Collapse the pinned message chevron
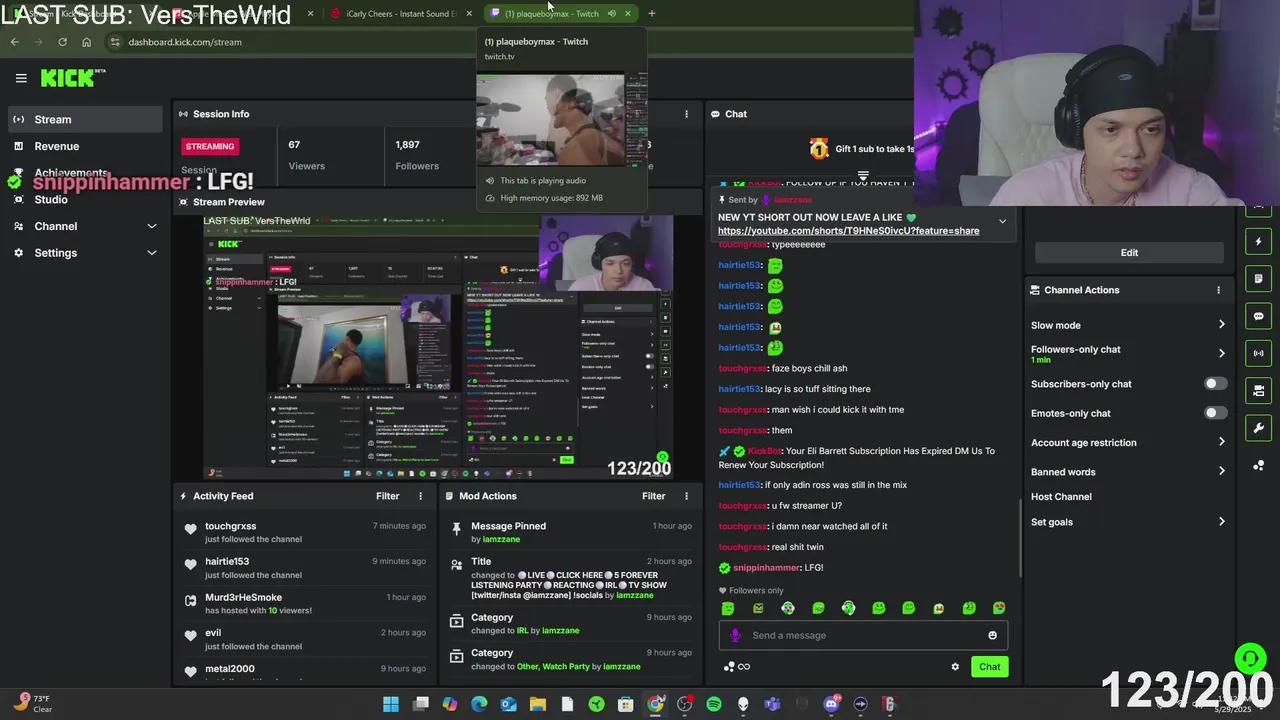Image resolution: width=1280 pixels, height=720 pixels. pos(1002,222)
